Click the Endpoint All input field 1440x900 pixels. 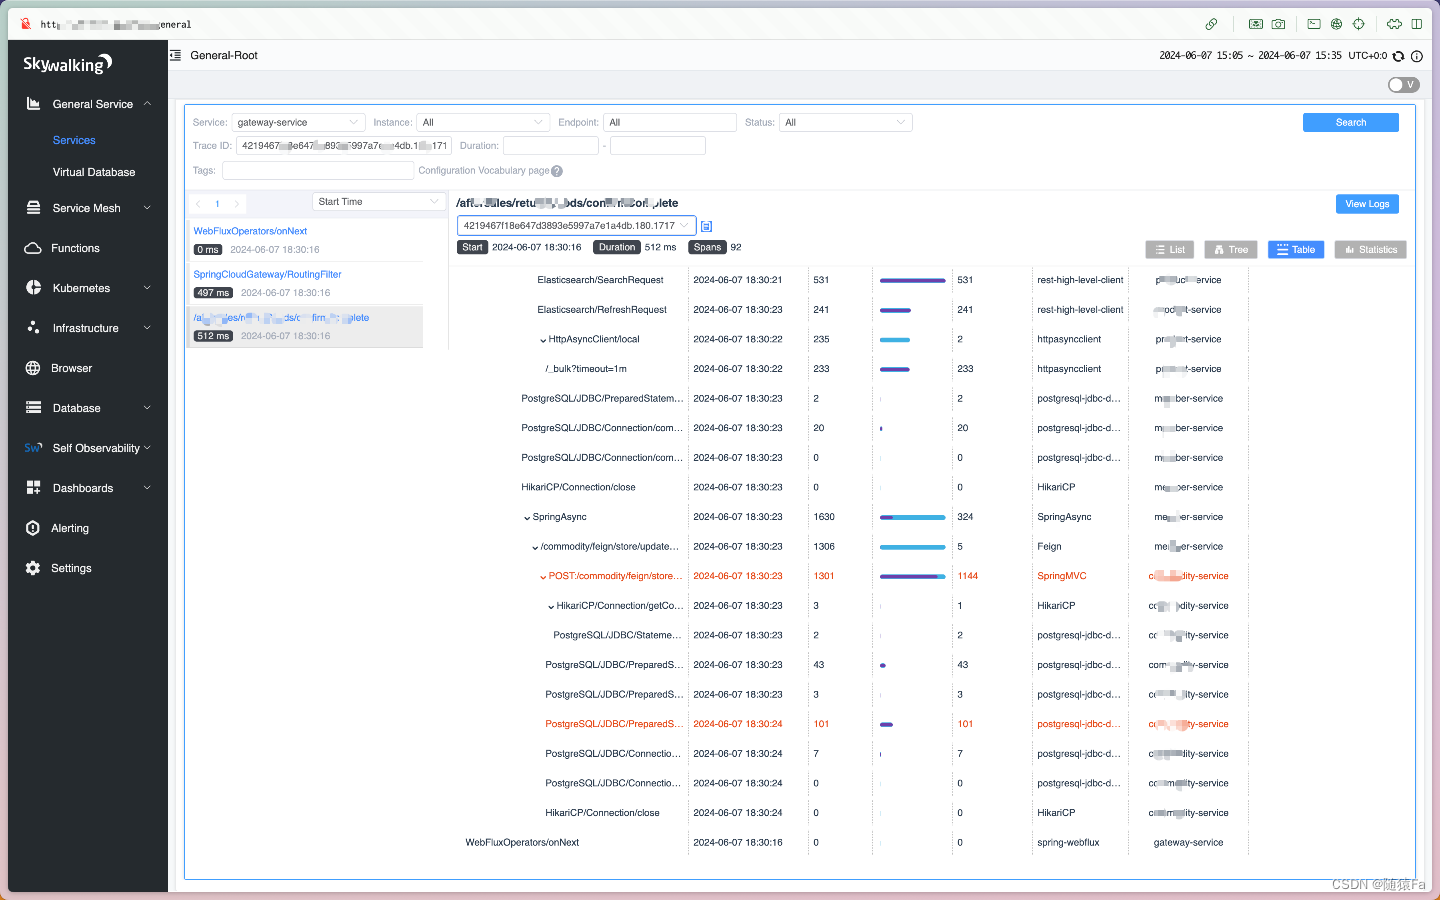tap(670, 122)
